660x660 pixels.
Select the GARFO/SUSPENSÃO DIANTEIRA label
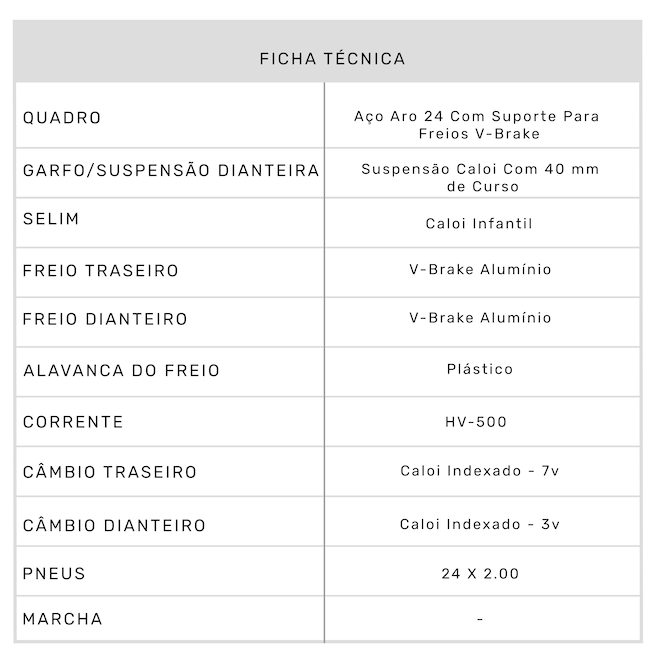tap(171, 170)
